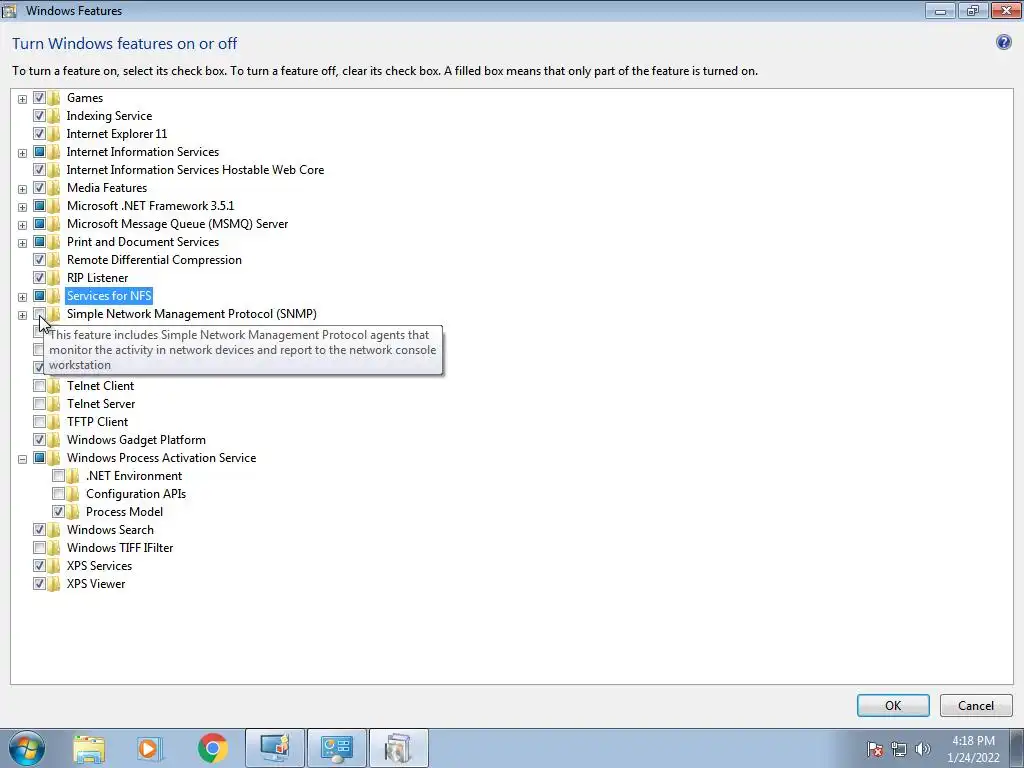Expand the Games tree node

pyautogui.click(x=22, y=99)
